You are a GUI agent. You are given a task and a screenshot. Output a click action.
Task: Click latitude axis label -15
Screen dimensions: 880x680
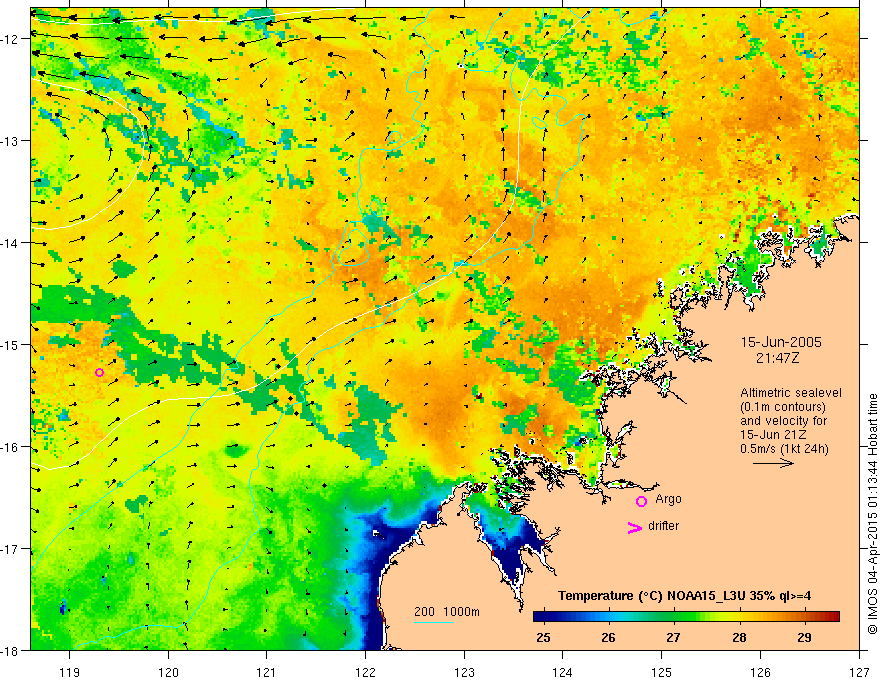(10, 344)
